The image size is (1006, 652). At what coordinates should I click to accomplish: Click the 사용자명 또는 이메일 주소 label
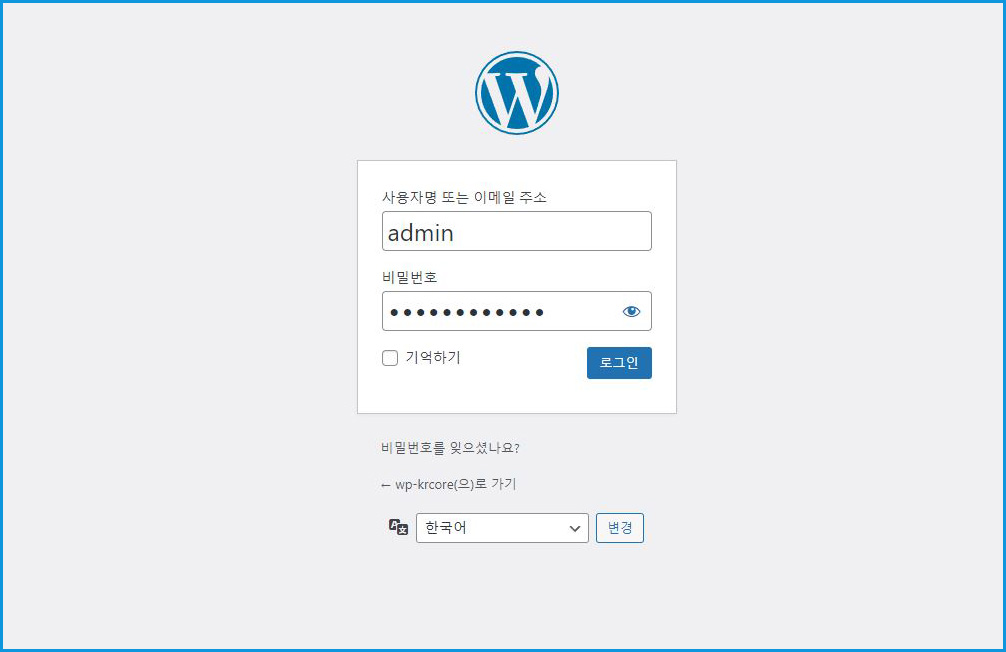pos(465,197)
